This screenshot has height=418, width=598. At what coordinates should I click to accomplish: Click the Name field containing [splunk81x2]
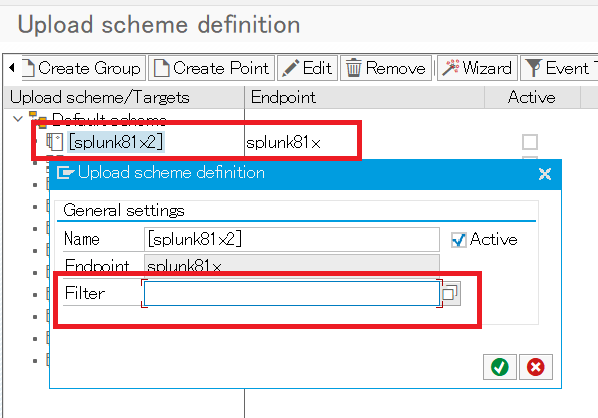[x=292, y=240]
